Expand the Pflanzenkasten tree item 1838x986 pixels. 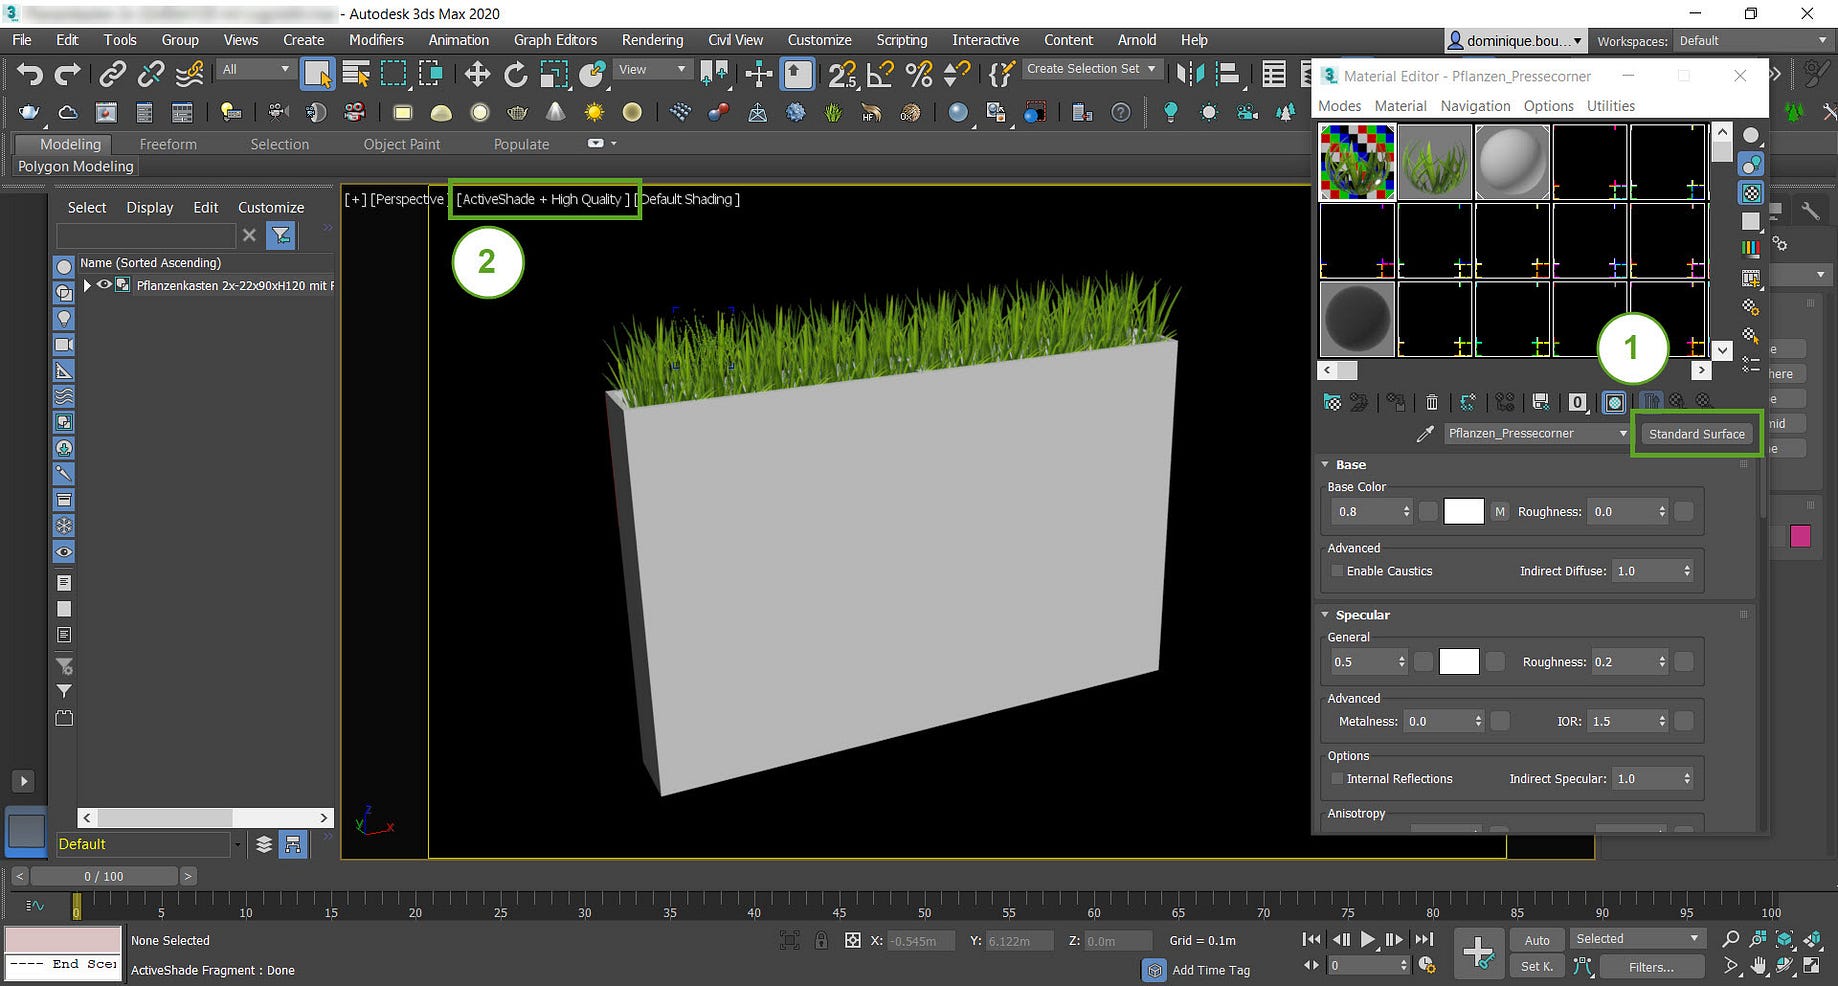(87, 285)
